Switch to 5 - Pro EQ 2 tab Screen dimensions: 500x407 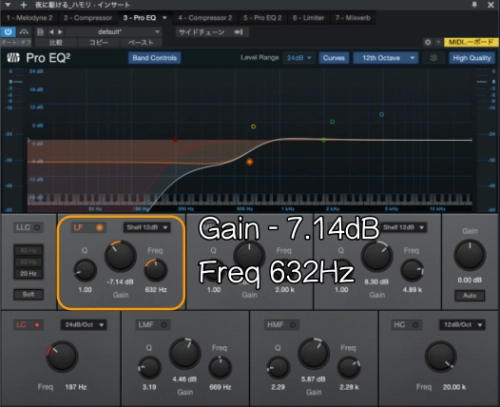(262, 18)
